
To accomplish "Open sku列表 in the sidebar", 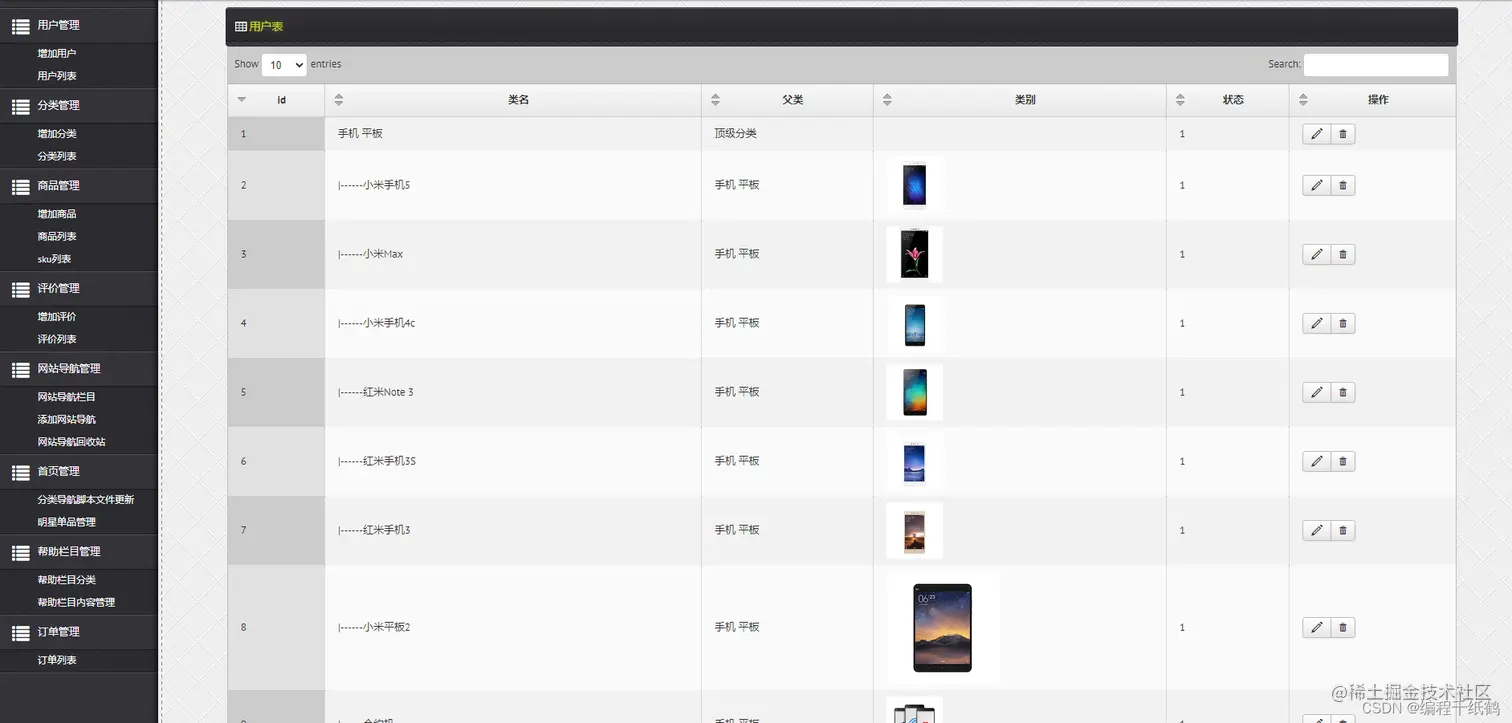I will click(x=54, y=259).
